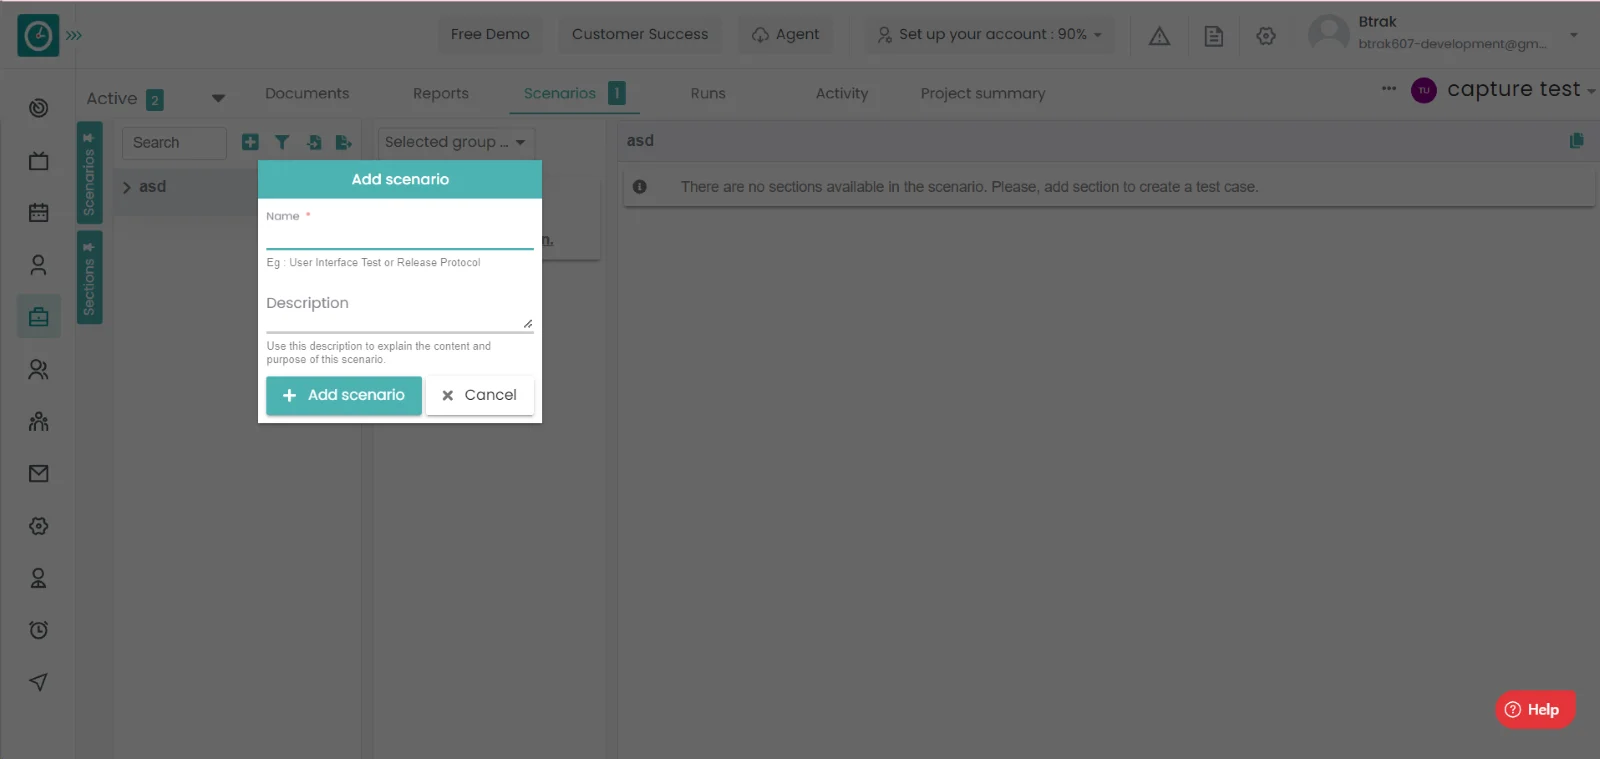Viewport: 1600px width, 759px height.
Task: Open the paper plane sidebar icon
Action: point(39,682)
